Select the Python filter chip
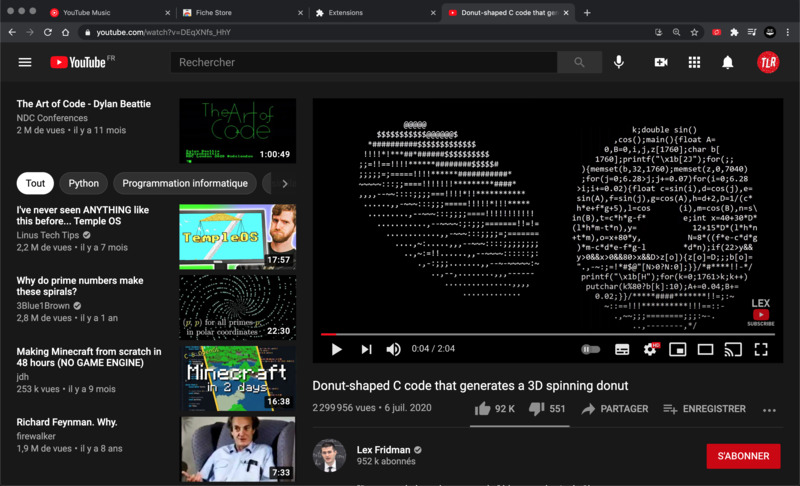Screen dimensions: 800x486 (84, 183)
